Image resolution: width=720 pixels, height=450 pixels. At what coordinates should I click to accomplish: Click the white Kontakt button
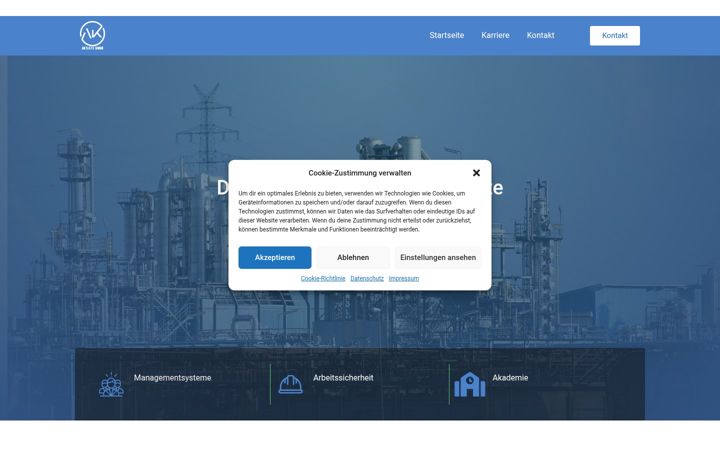point(614,36)
